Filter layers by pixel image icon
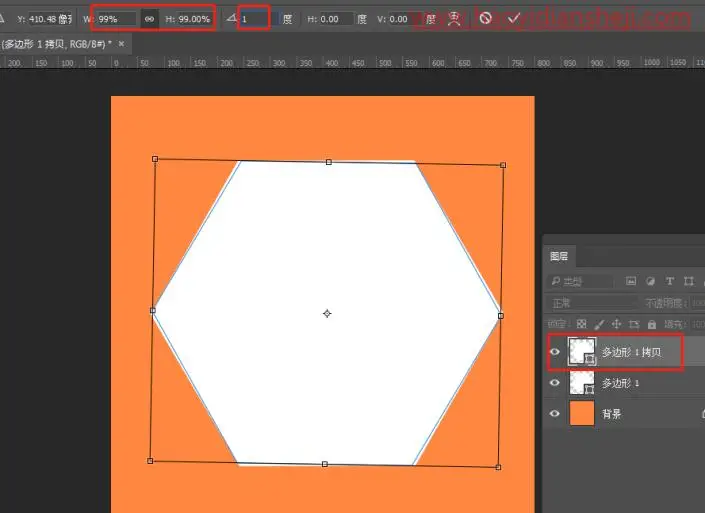Screen dimensions: 705x513 (631, 281)
